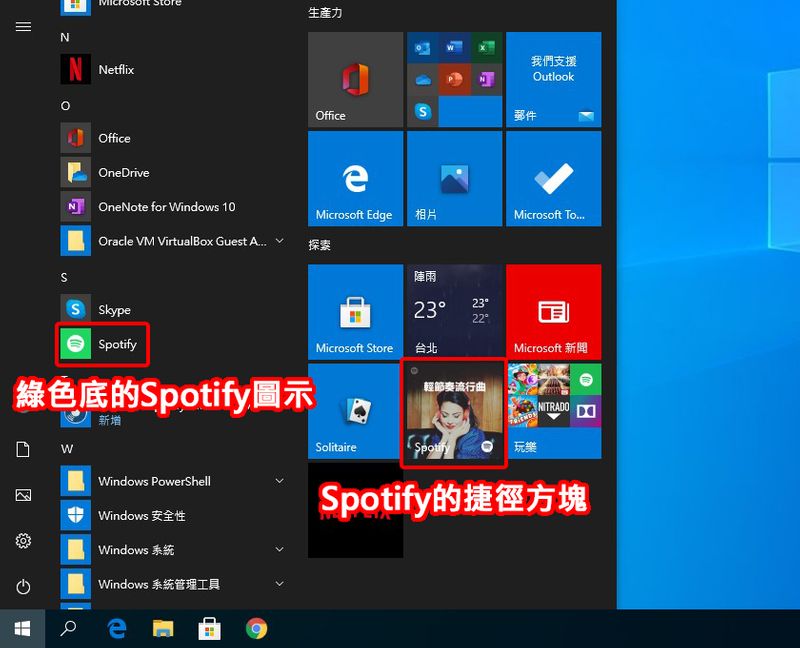Image resolution: width=800 pixels, height=648 pixels.
Task: Open the 台北 weather tile
Action: (x=455, y=312)
